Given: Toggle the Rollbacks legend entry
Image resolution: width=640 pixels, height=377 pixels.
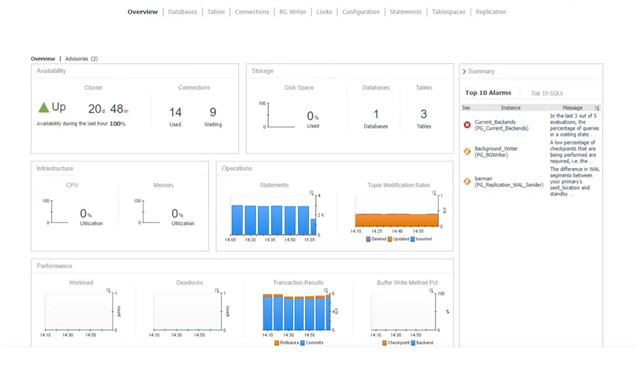Looking at the screenshot, I should point(287,343).
